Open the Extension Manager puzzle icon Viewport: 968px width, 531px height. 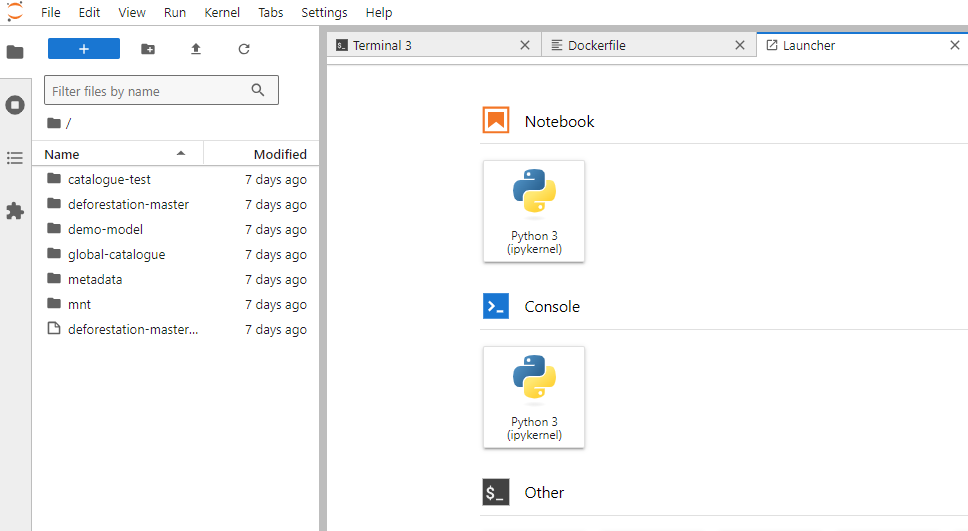click(15, 211)
